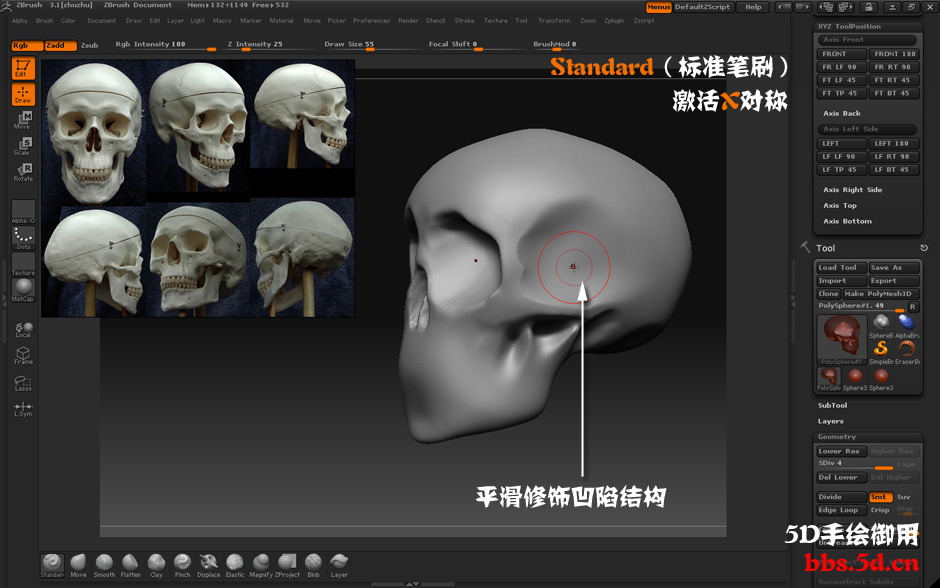The image size is (940, 588).
Task: Open the MatCap material selector
Action: click(23, 290)
